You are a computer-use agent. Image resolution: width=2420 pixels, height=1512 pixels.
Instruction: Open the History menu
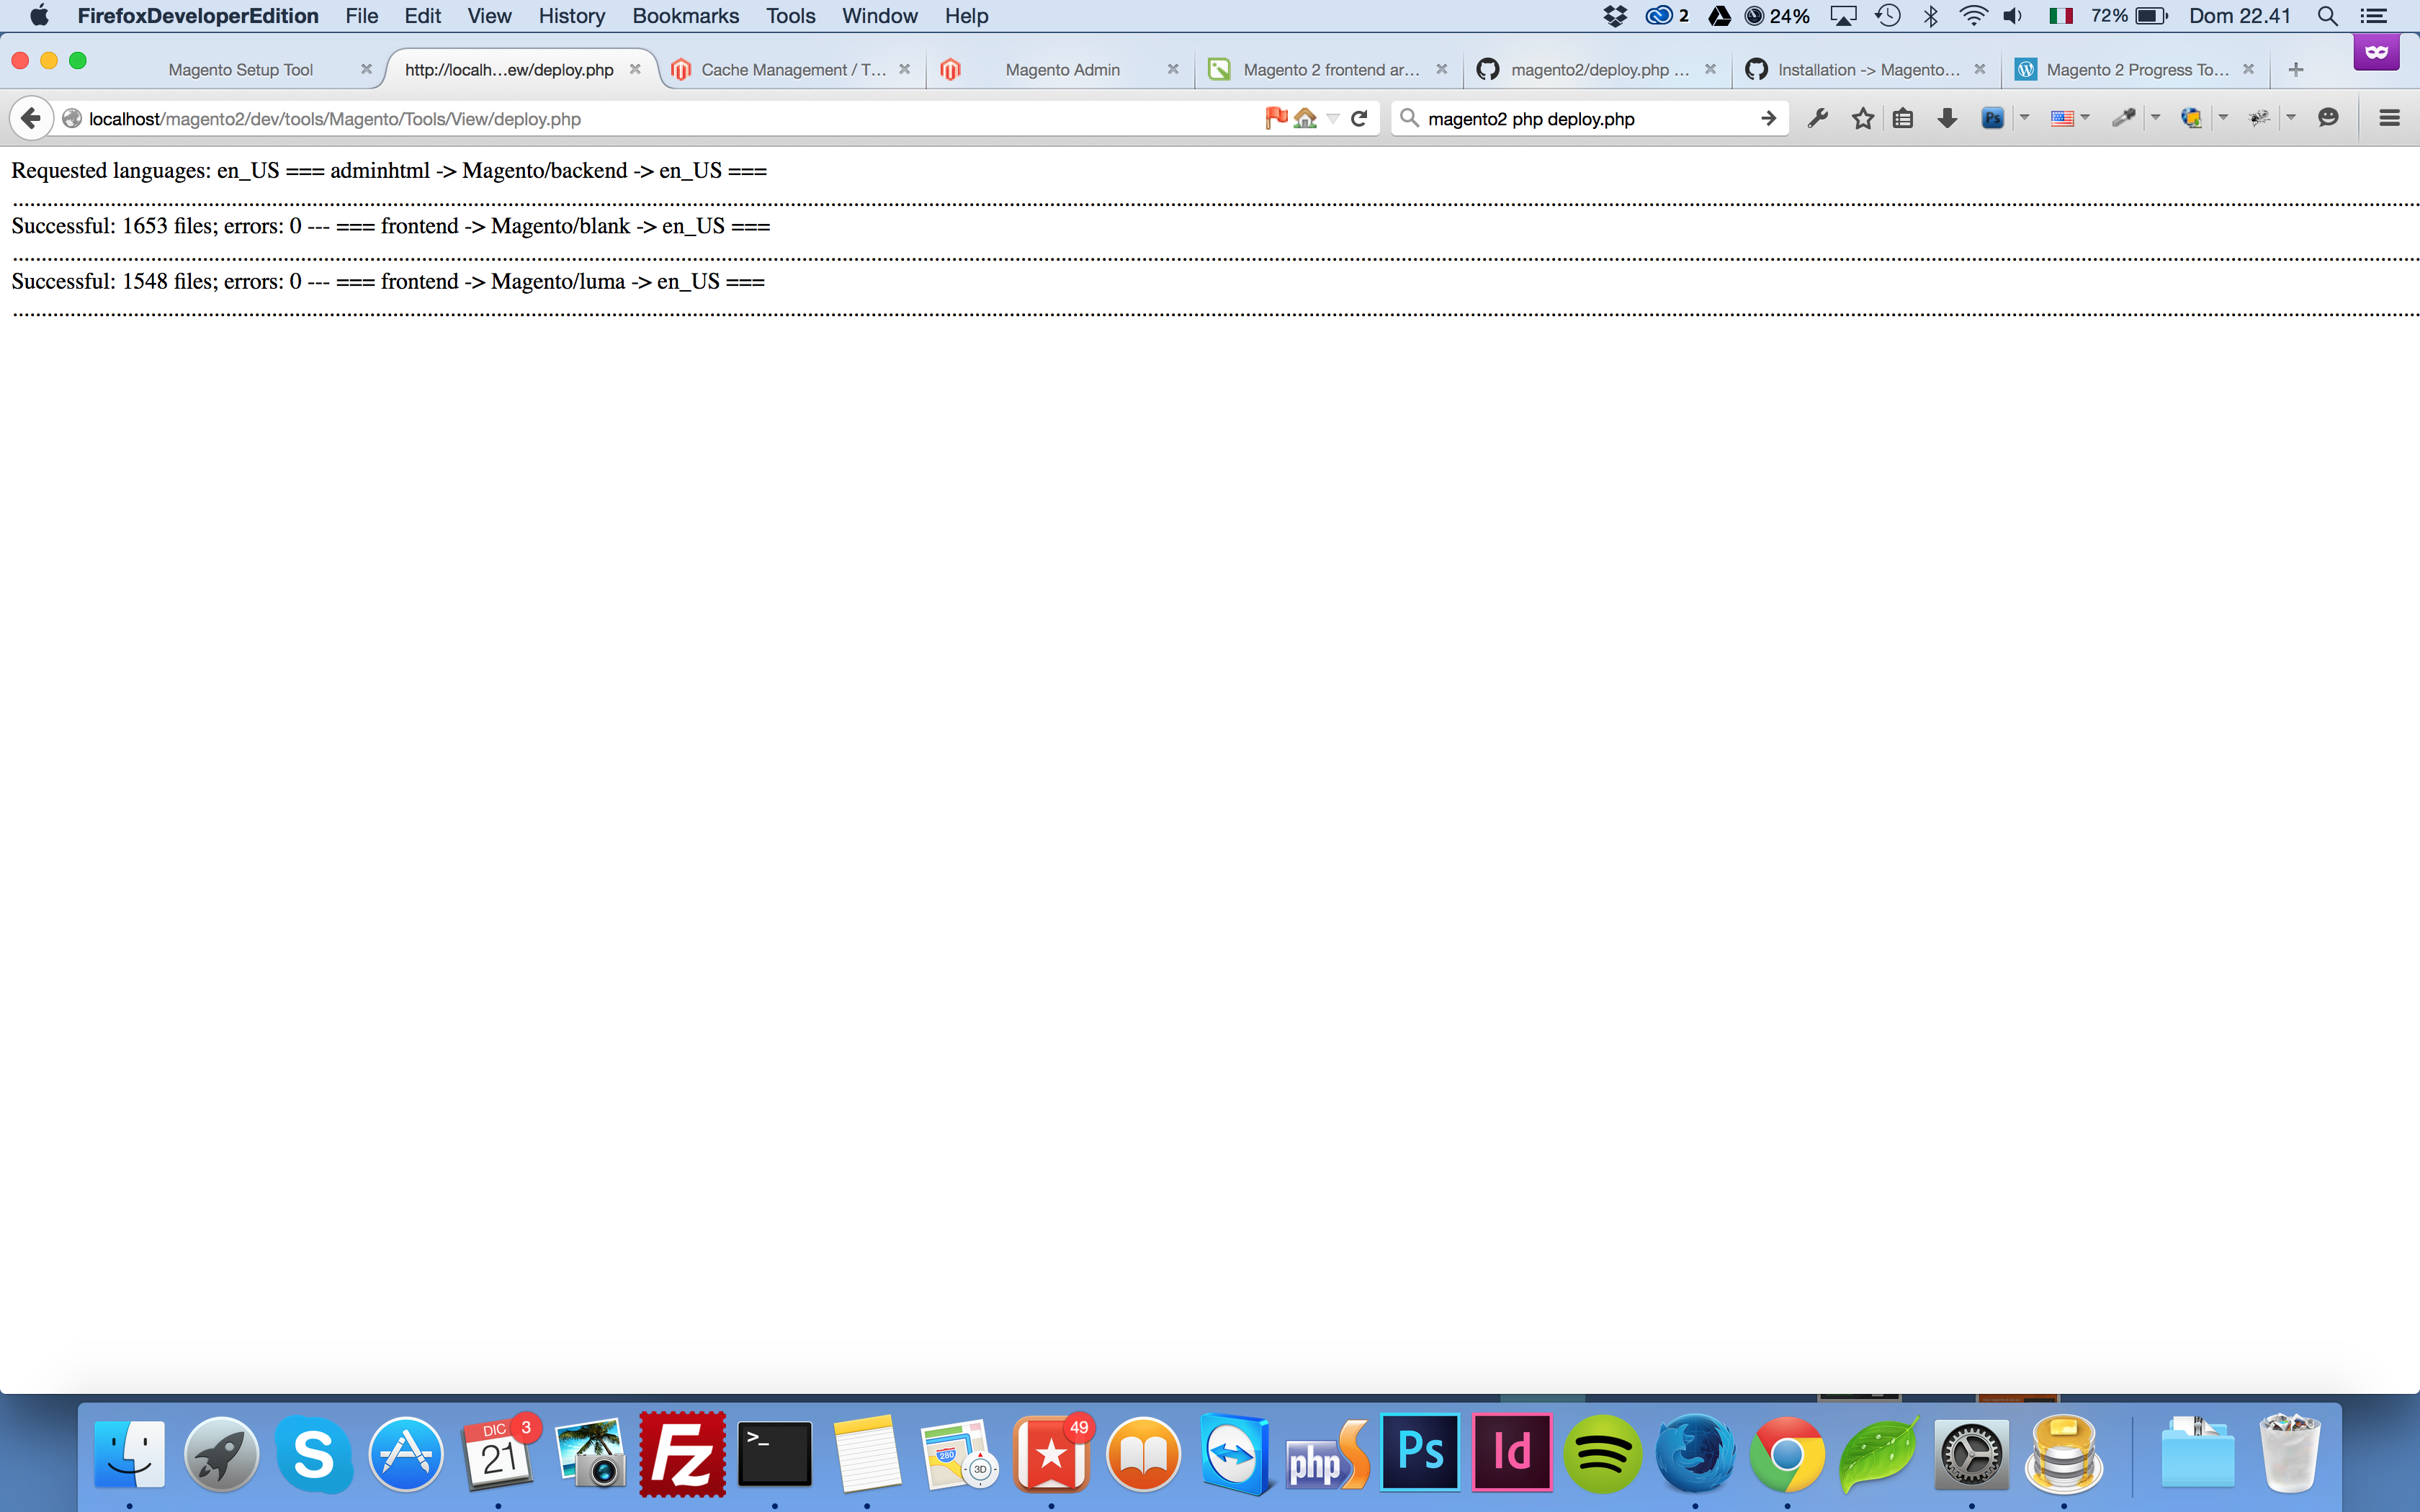click(571, 16)
